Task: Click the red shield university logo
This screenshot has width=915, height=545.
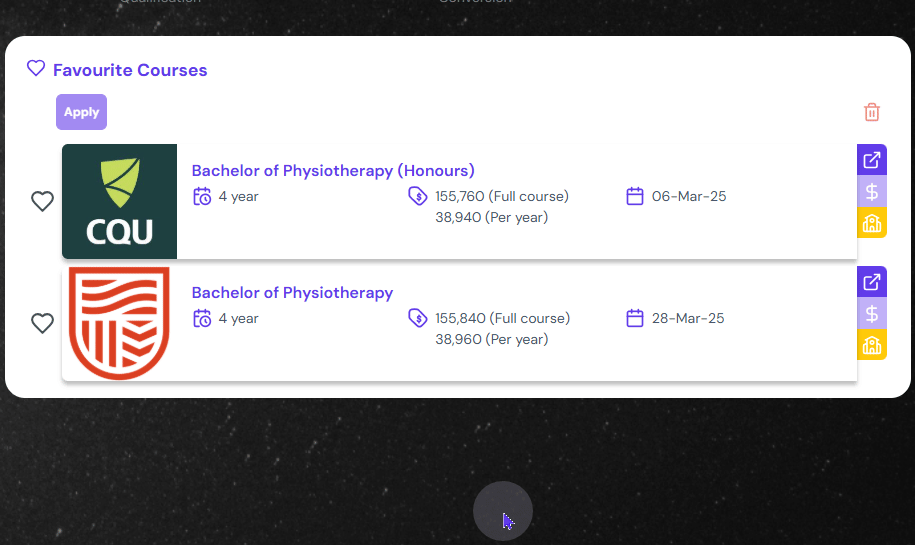Action: 120,323
